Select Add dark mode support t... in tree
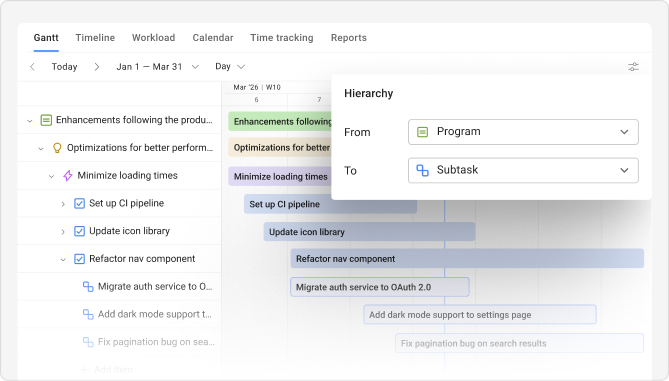669x381 pixels. point(154,314)
